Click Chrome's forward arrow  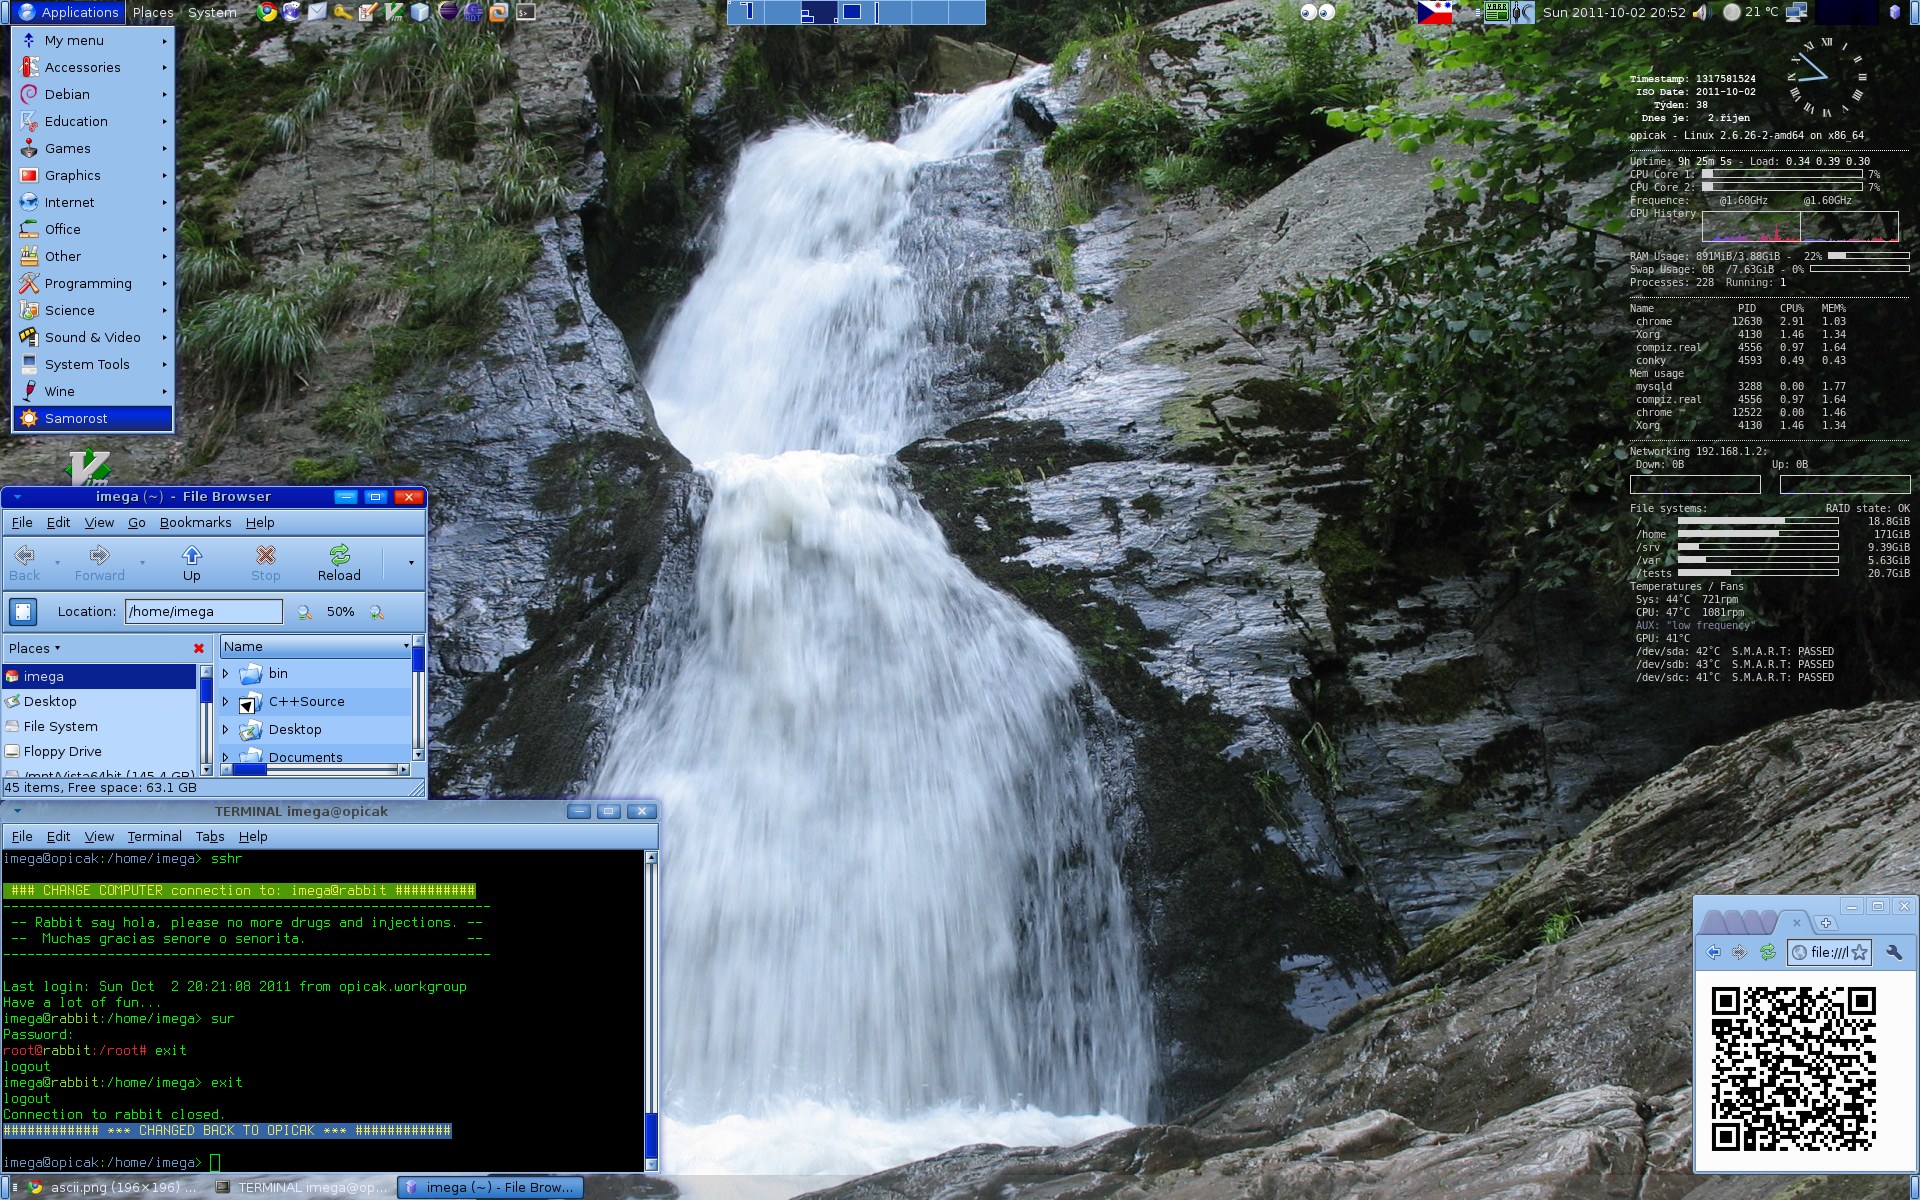[x=1740, y=952]
